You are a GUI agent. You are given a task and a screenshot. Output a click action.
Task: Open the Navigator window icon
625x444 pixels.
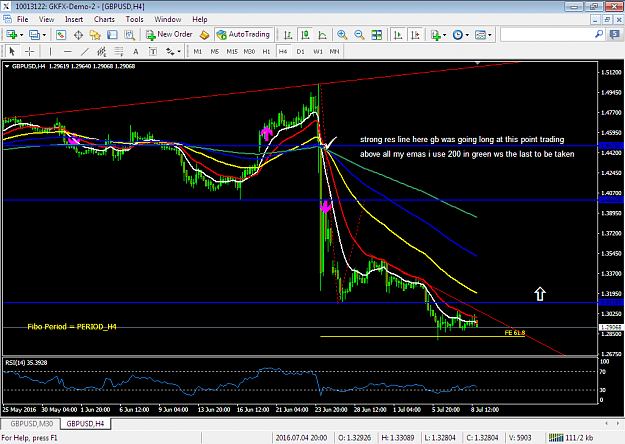pos(95,35)
